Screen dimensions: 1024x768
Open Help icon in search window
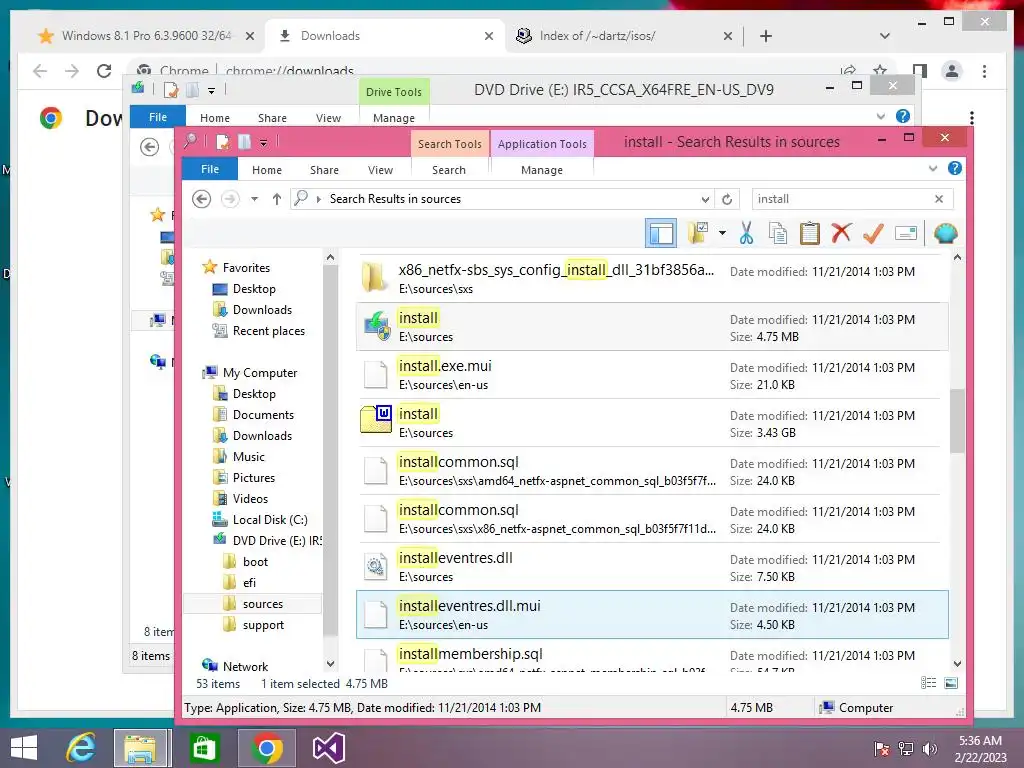(955, 168)
